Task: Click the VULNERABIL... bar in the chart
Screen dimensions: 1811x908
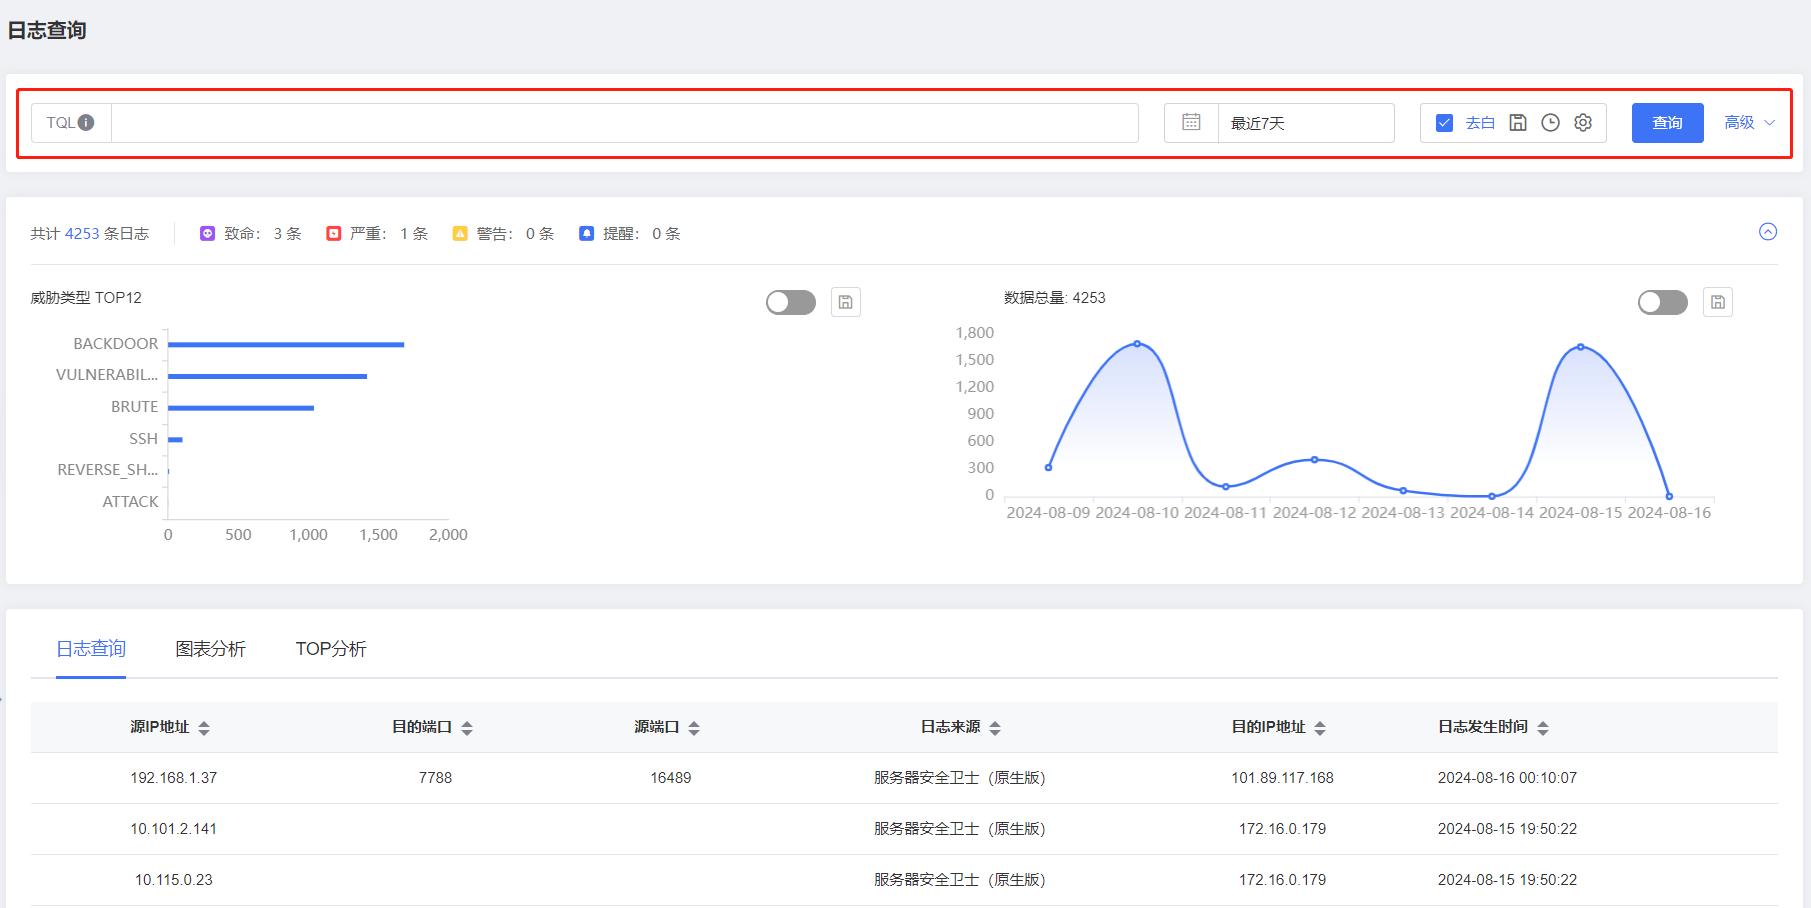Action: (x=267, y=376)
